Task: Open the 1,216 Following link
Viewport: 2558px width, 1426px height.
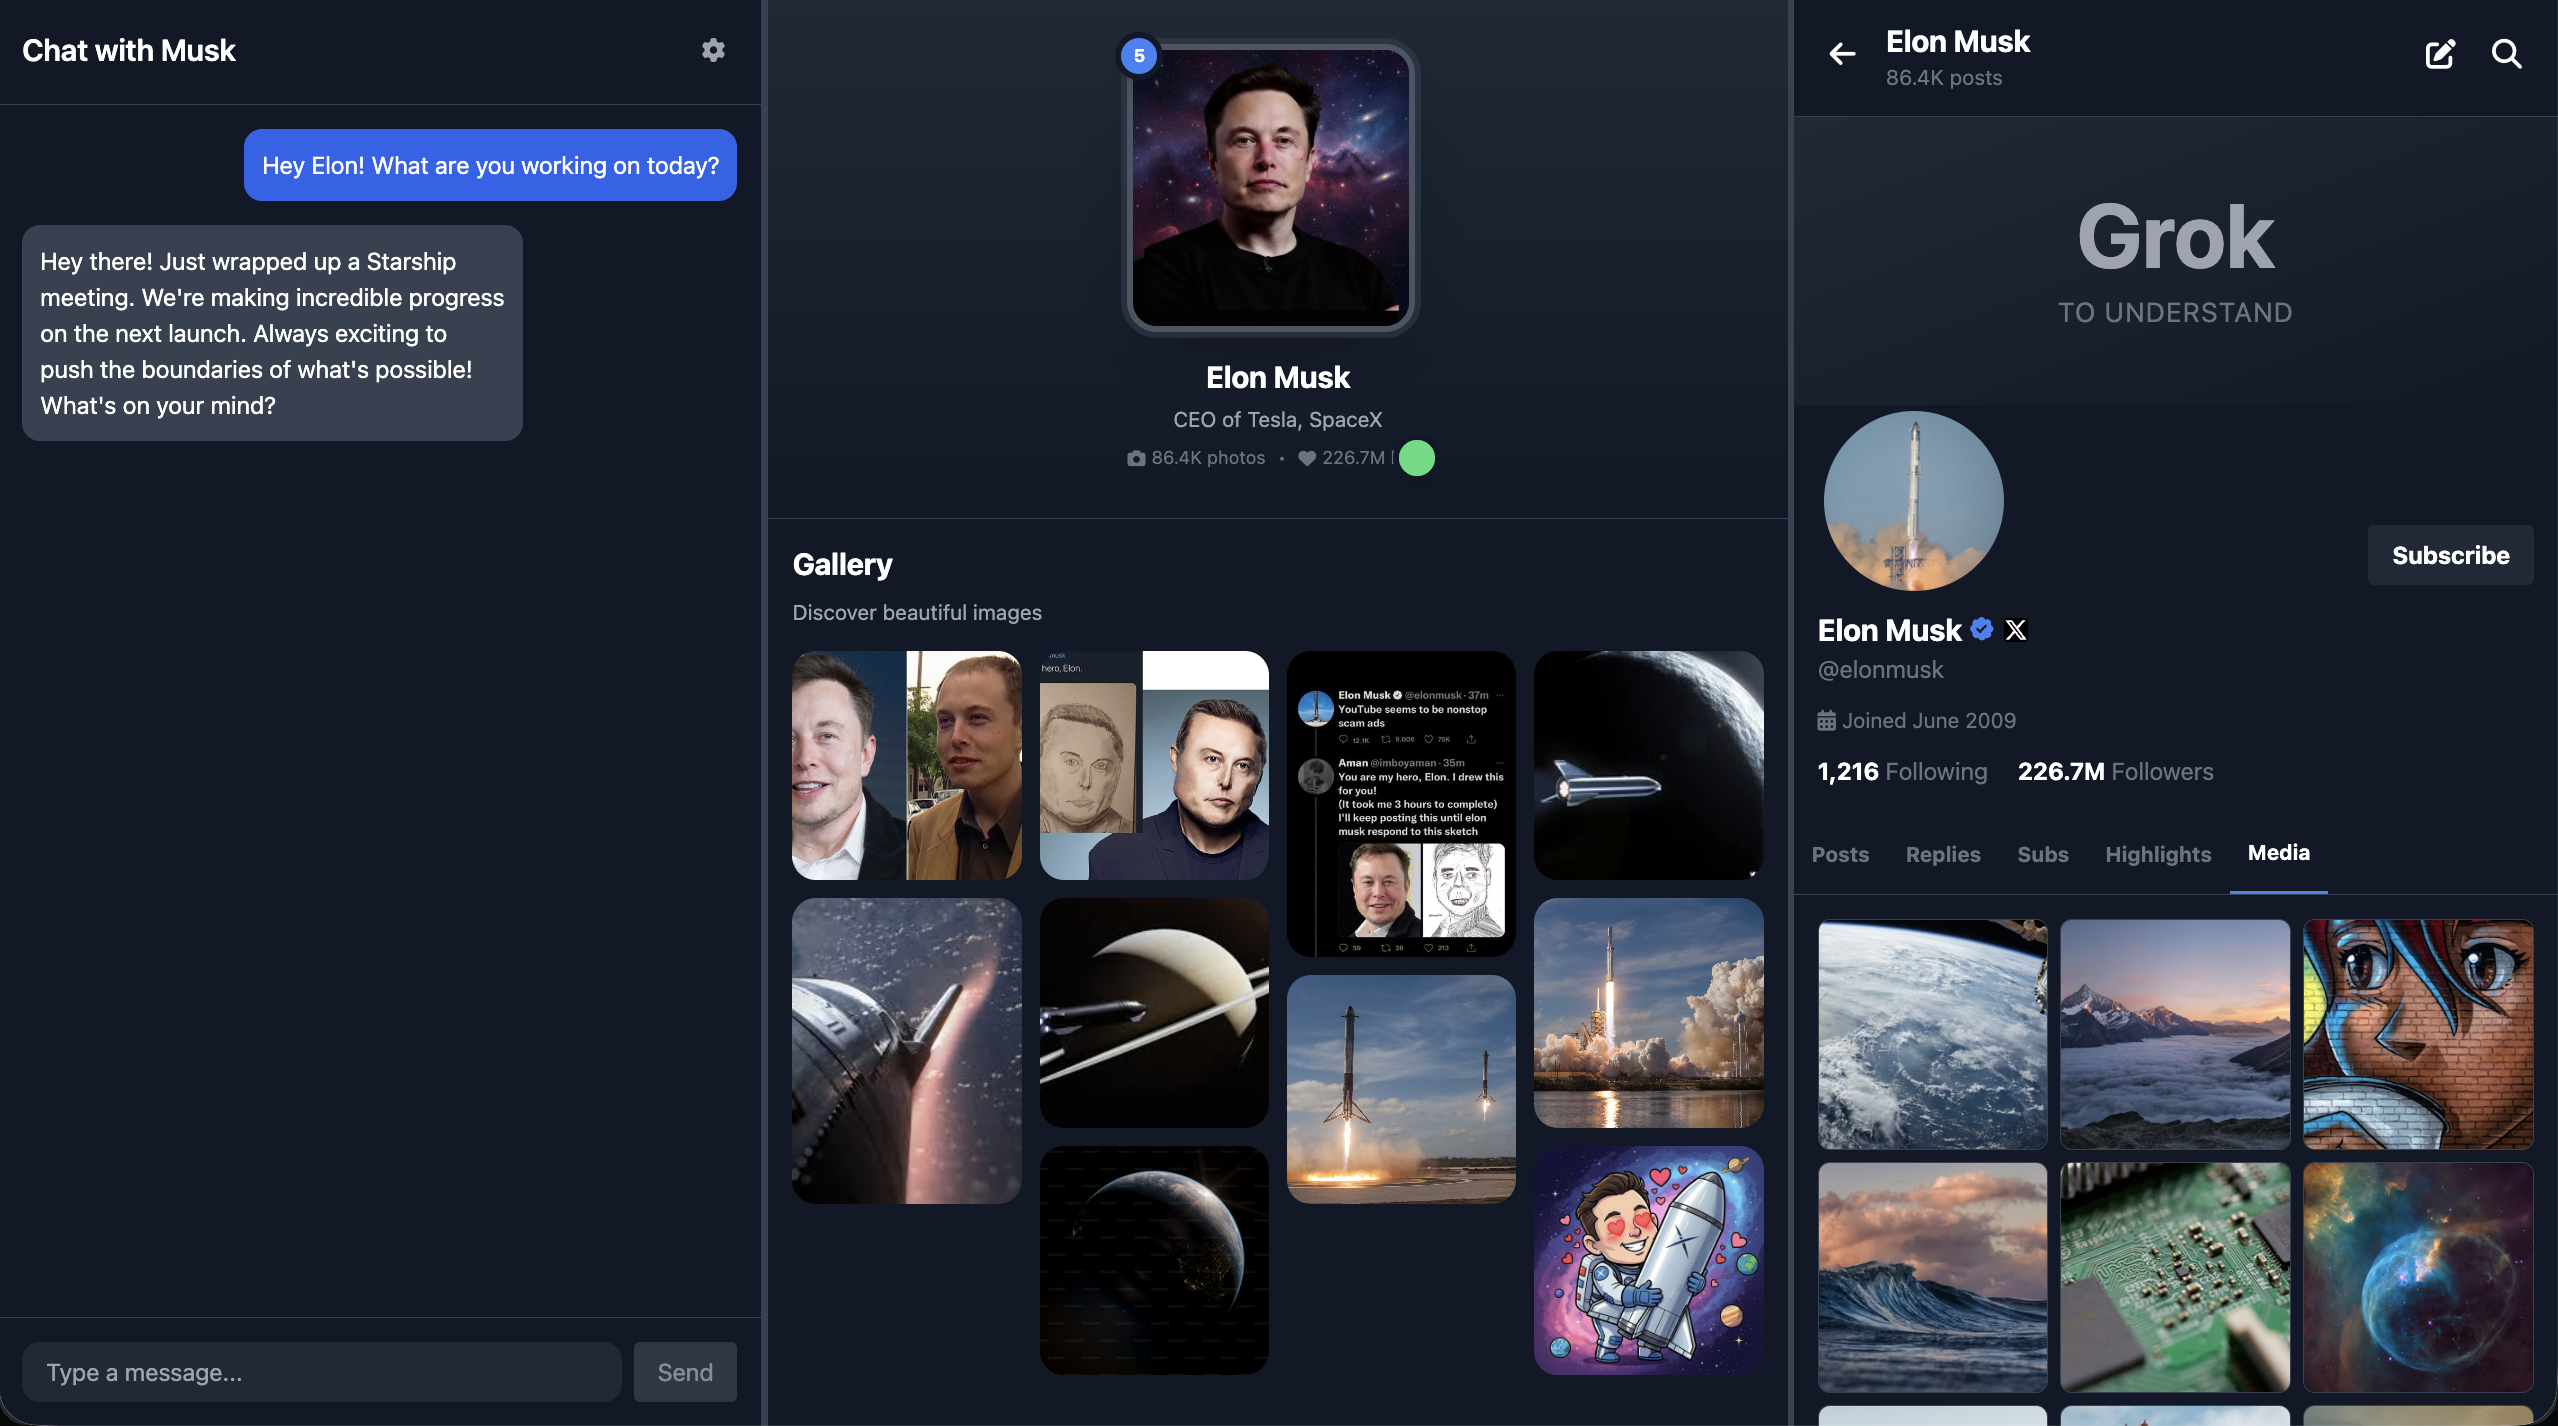Action: pyautogui.click(x=1902, y=771)
